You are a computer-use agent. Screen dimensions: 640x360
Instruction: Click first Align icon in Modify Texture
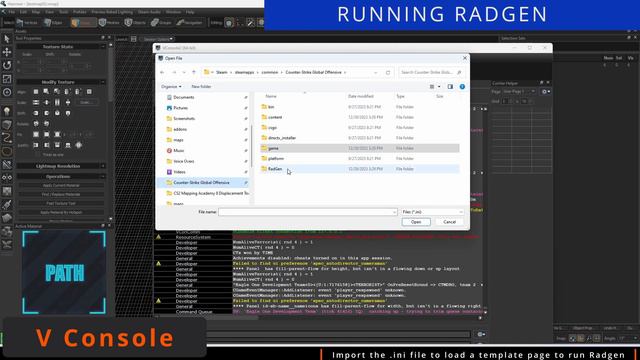click(x=36, y=92)
